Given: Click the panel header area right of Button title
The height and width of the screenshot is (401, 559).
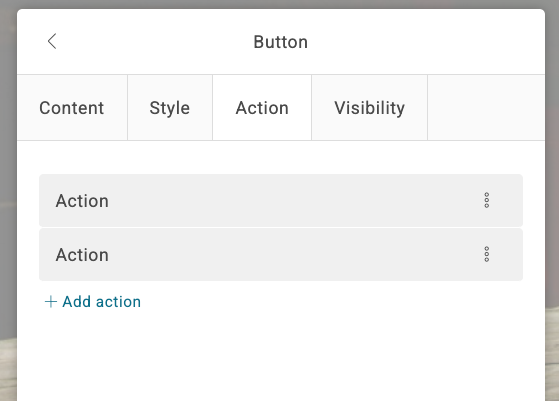Looking at the screenshot, I should point(426,42).
